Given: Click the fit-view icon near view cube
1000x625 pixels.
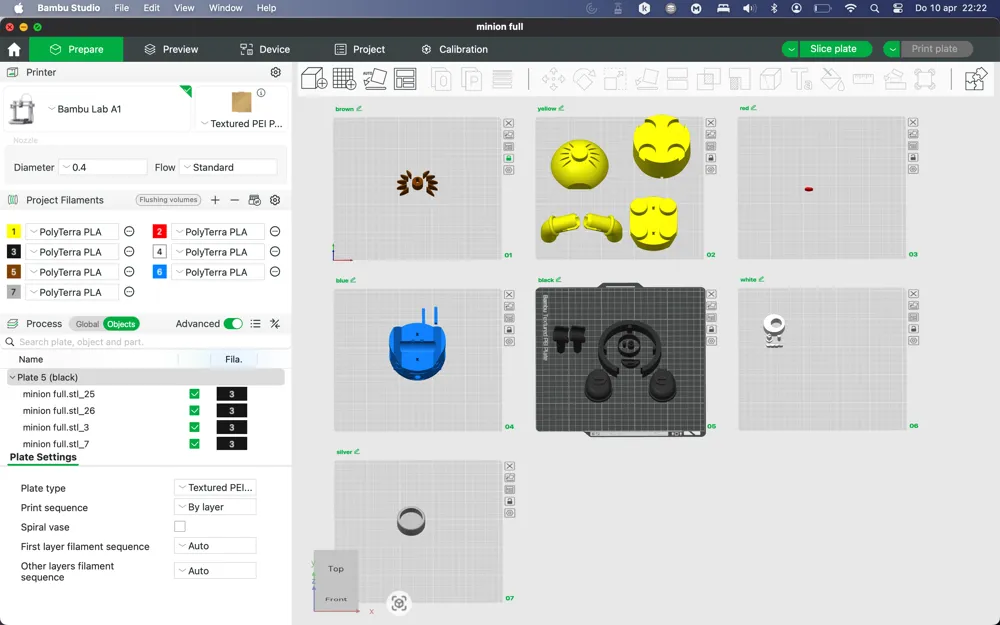Looking at the screenshot, I should click(399, 603).
